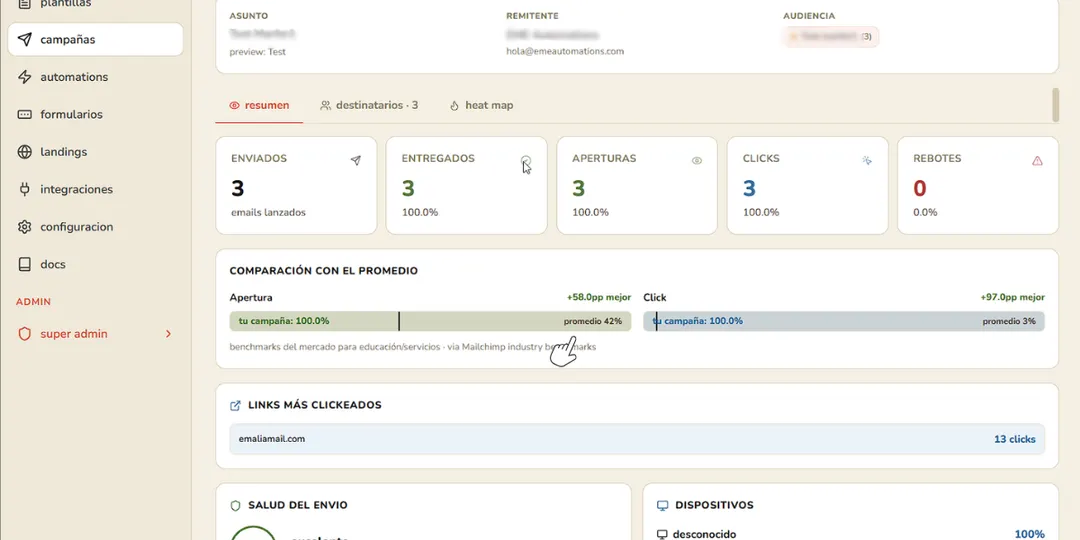Viewport: 1080px width, 540px height.
Task: Open the destinatarios · 3 tab
Action: [368, 105]
